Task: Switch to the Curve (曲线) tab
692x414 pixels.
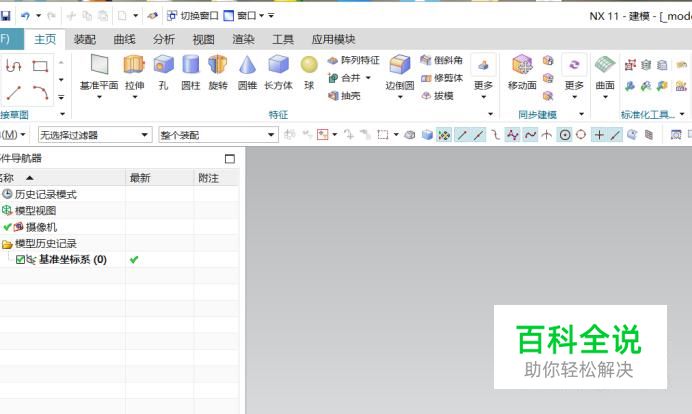Action: pyautogui.click(x=124, y=39)
